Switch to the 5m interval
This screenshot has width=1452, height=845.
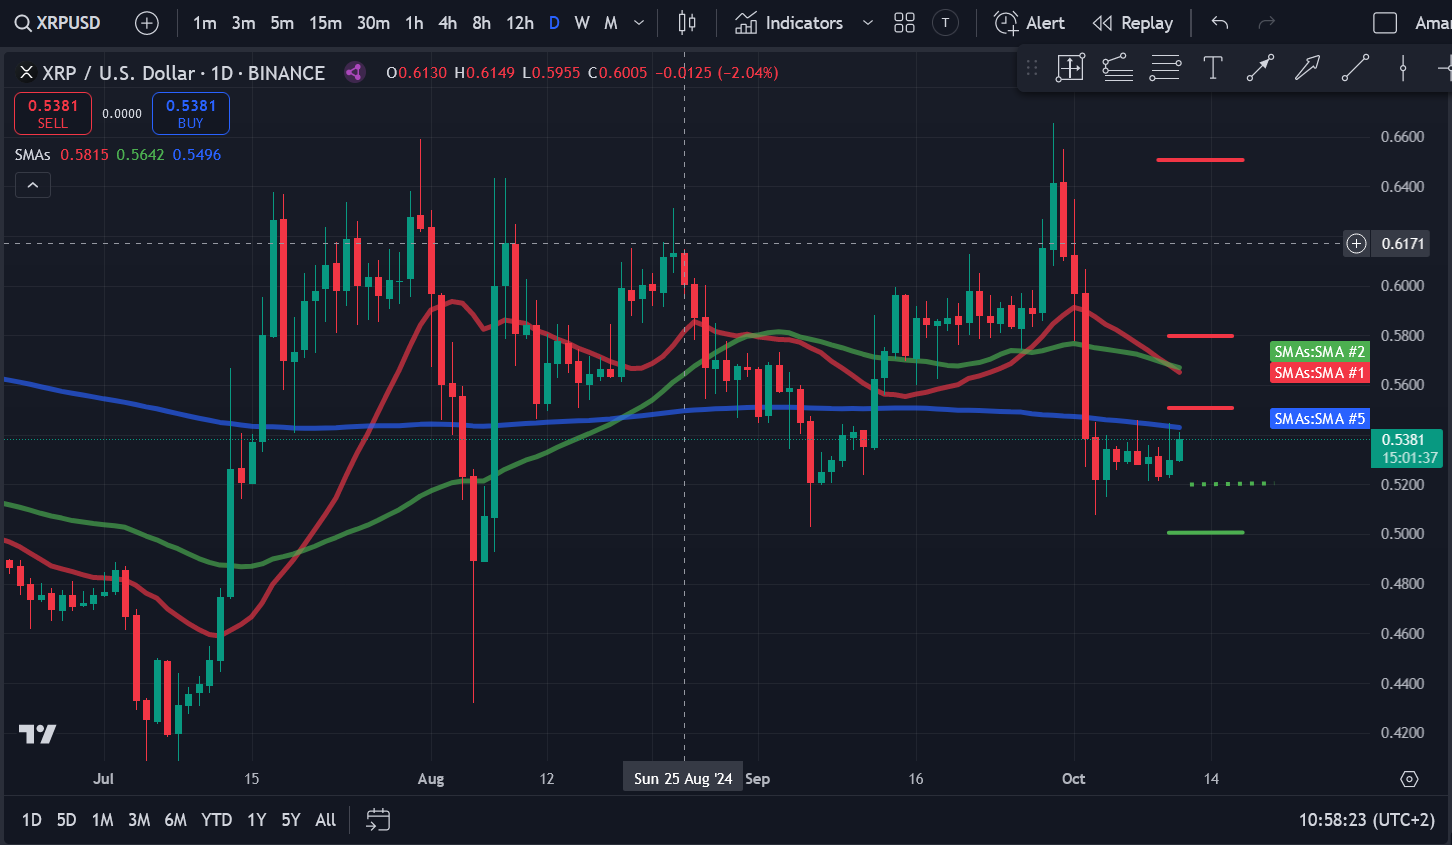(282, 22)
